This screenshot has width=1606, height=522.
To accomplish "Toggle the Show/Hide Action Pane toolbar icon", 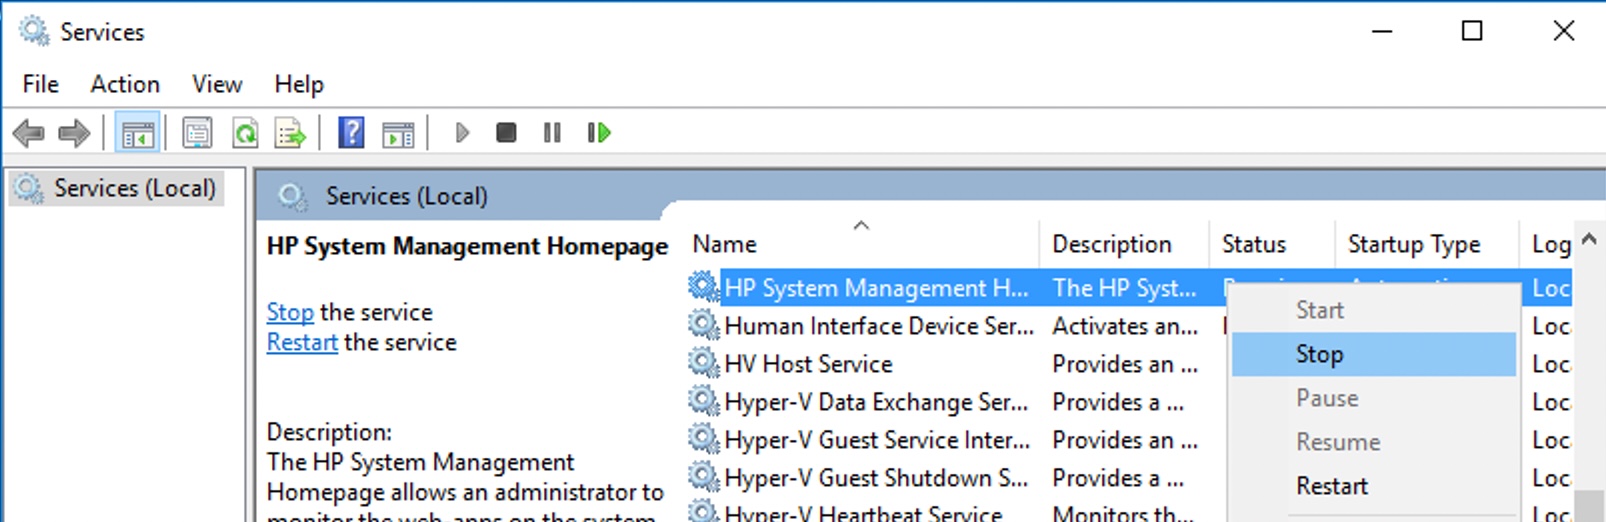I will click(398, 133).
